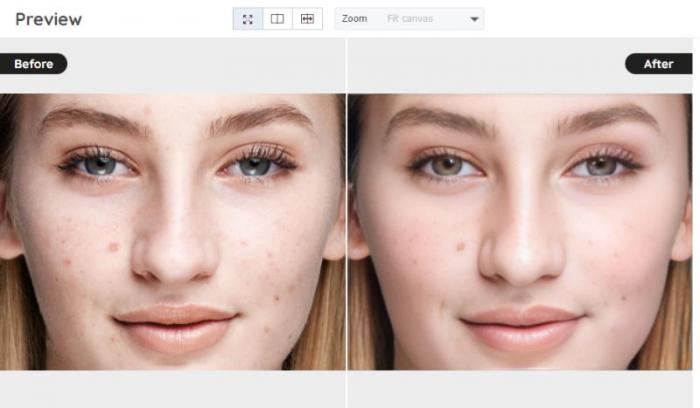700x408 pixels.
Task: Select the fit-to-screen single view icon
Action: click(248, 19)
